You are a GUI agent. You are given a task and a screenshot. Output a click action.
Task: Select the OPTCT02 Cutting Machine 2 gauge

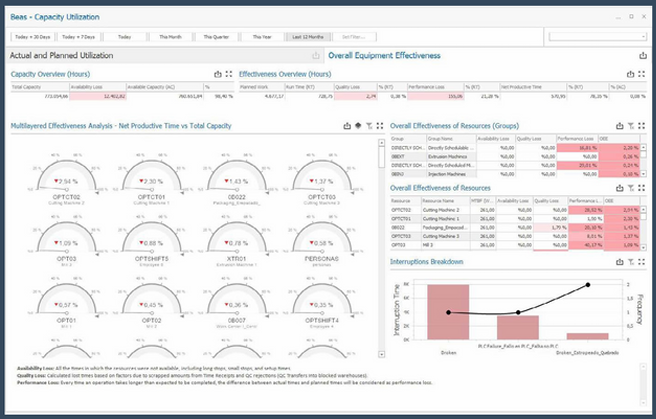click(x=67, y=180)
